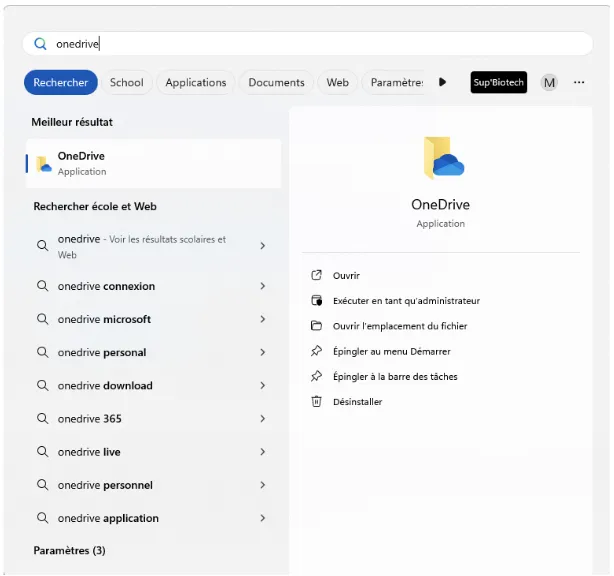The image size is (614, 576).
Task: Click the OneDrive icon in the best result row
Action: click(43, 164)
